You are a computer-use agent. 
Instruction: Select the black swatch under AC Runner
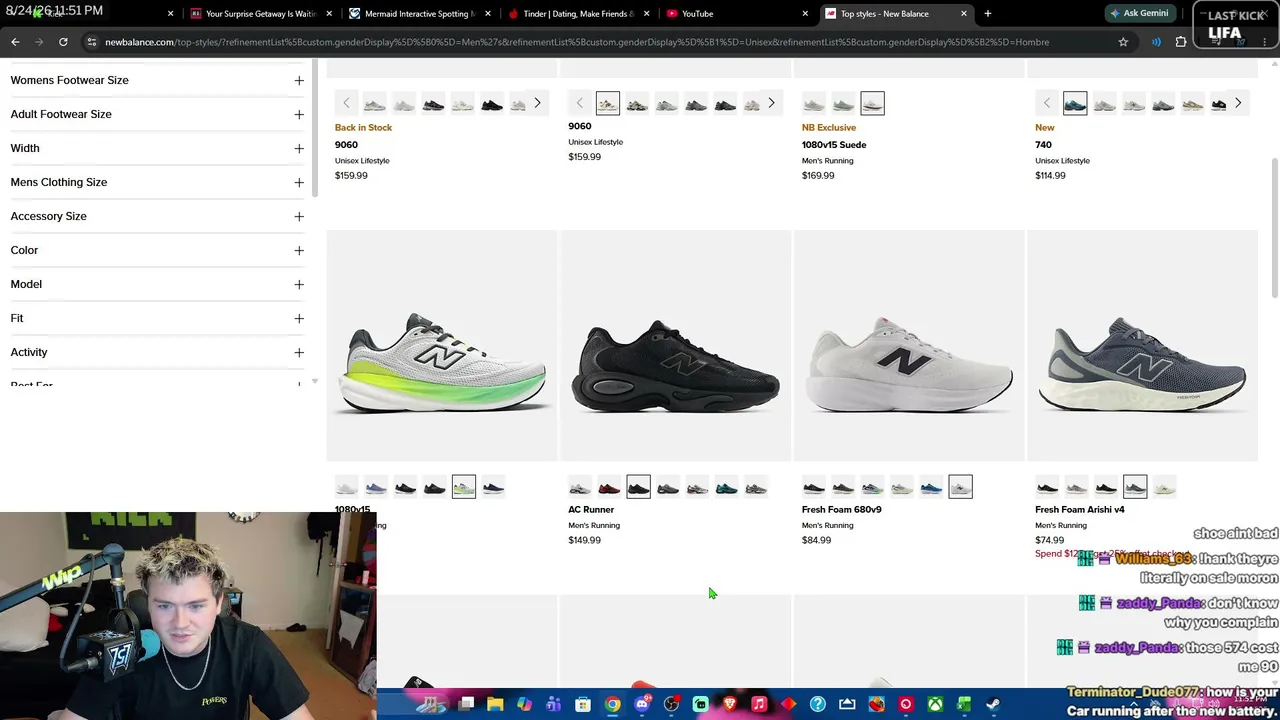click(638, 487)
